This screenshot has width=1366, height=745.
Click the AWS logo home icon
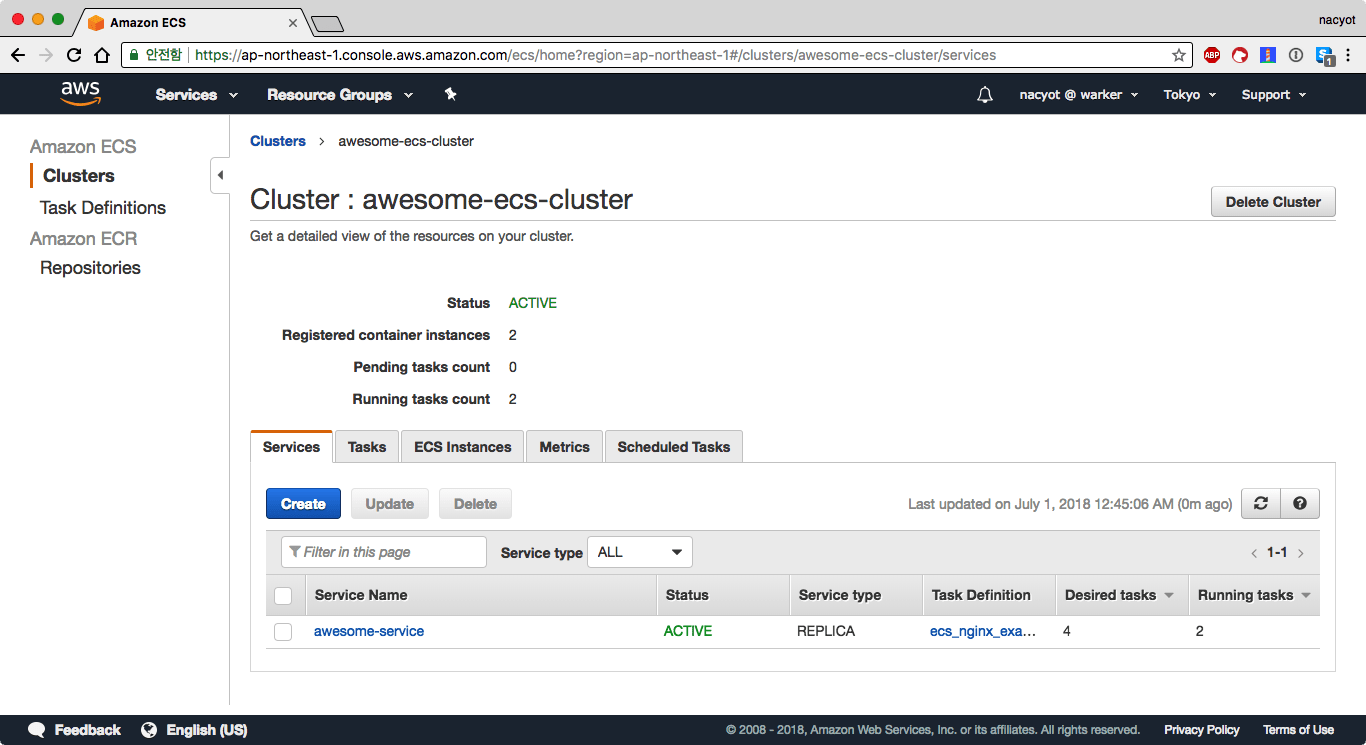point(80,94)
